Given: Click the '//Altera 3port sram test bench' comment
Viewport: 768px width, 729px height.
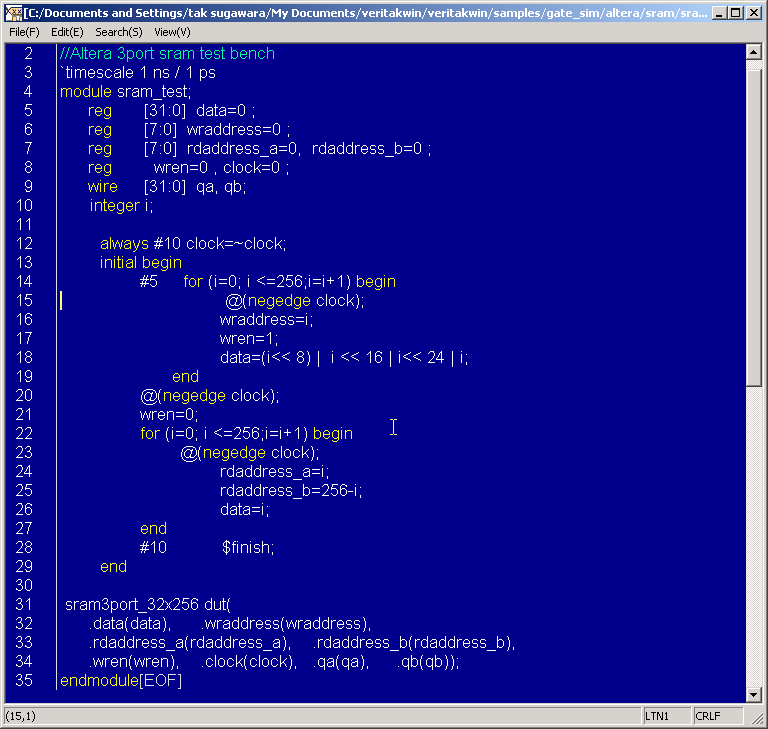Looking at the screenshot, I should tap(166, 53).
